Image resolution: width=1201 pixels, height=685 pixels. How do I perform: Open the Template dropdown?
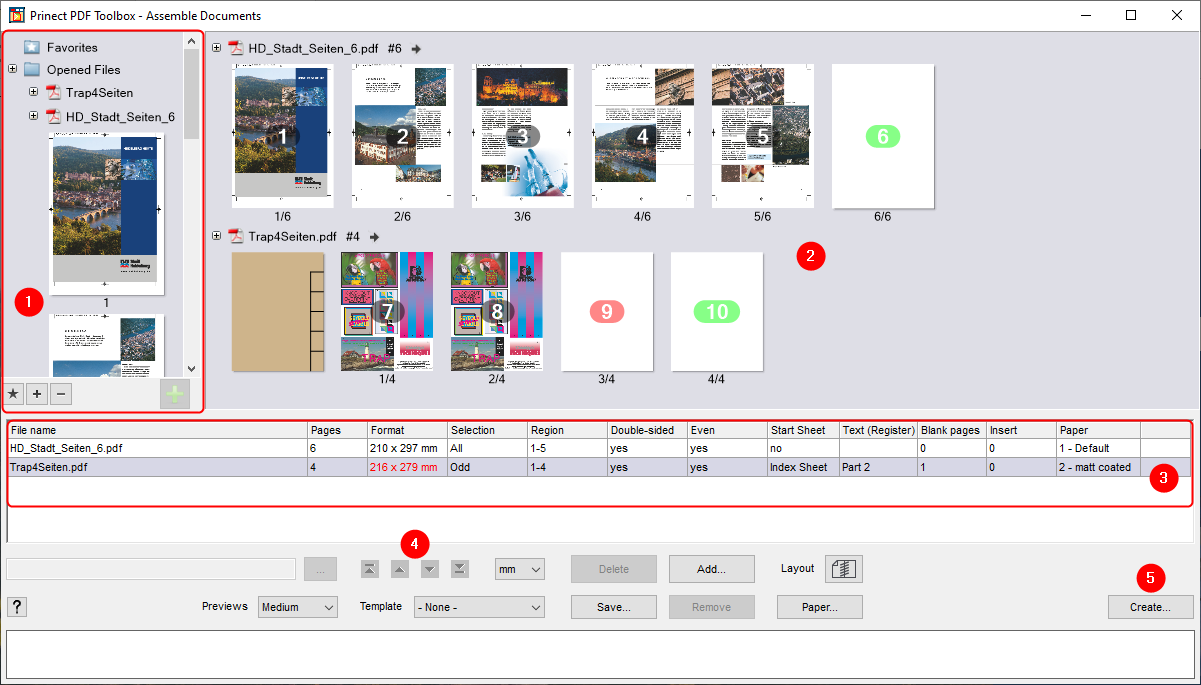pyautogui.click(x=479, y=607)
